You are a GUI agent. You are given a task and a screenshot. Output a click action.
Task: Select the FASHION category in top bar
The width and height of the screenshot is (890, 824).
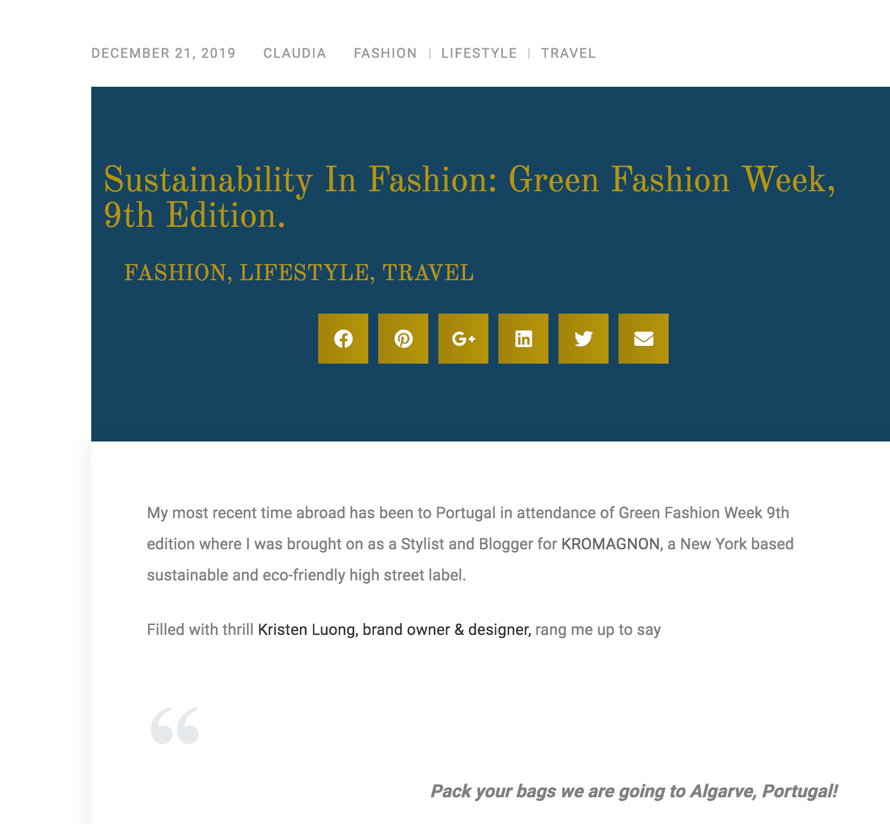point(385,54)
